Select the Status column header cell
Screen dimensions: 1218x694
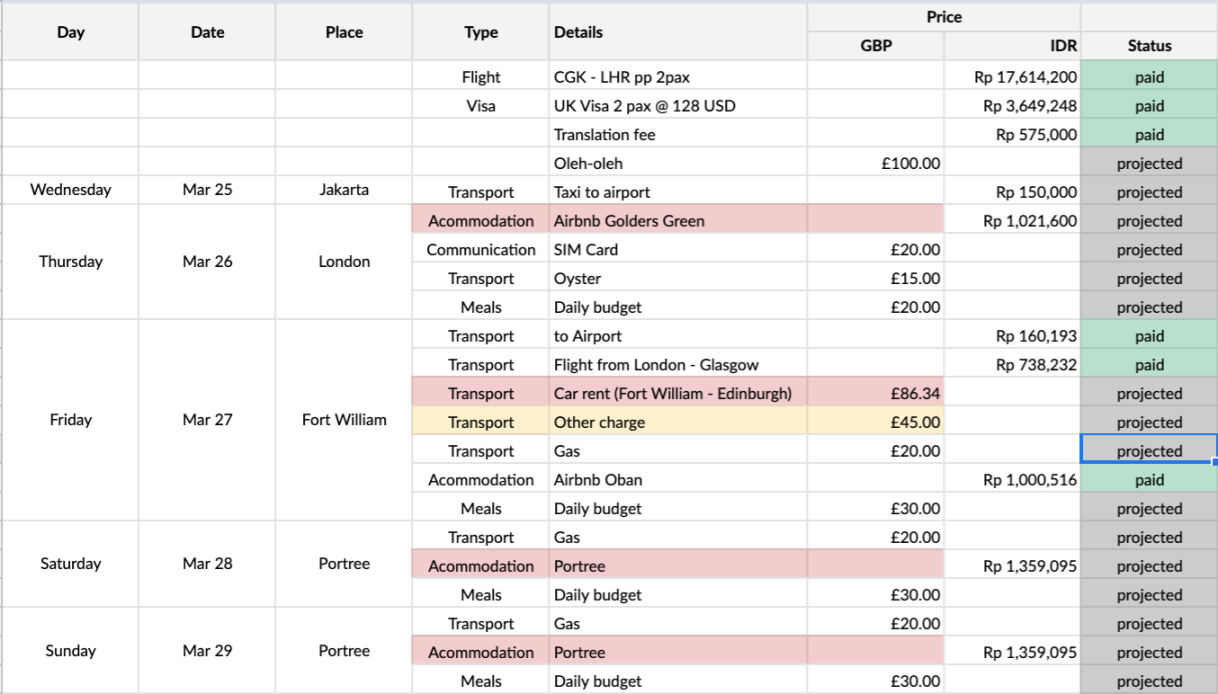click(x=1149, y=46)
